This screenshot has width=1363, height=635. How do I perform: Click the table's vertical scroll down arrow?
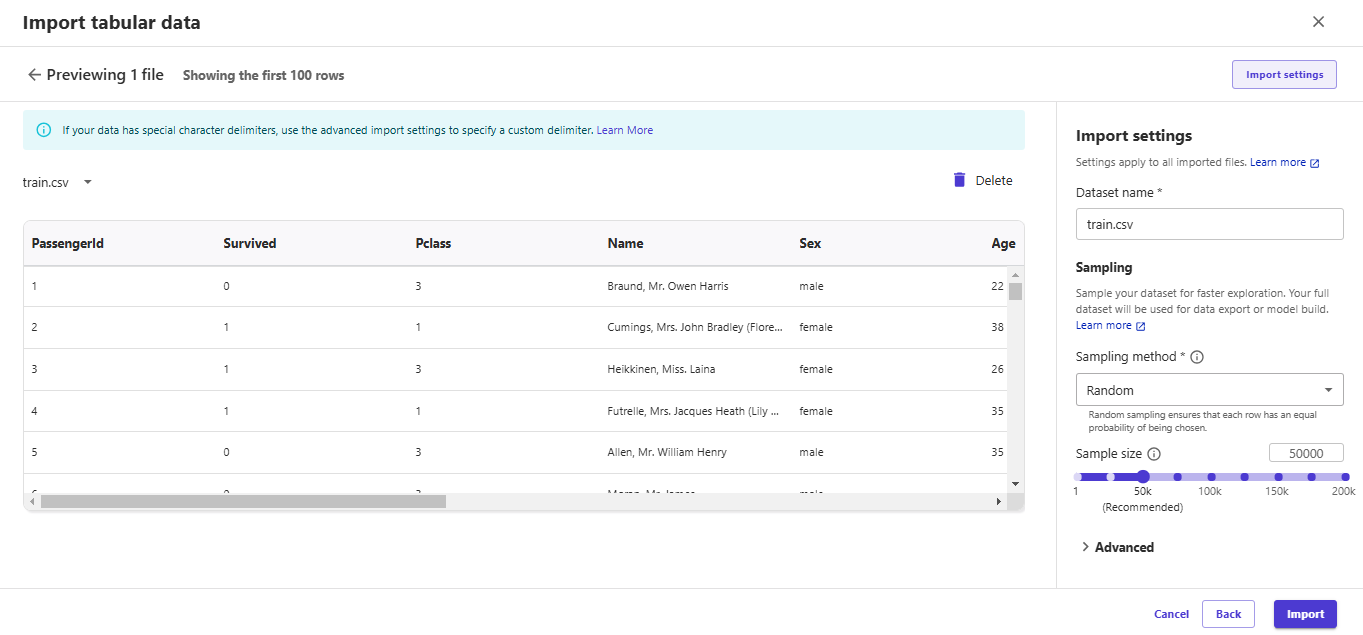1015,484
